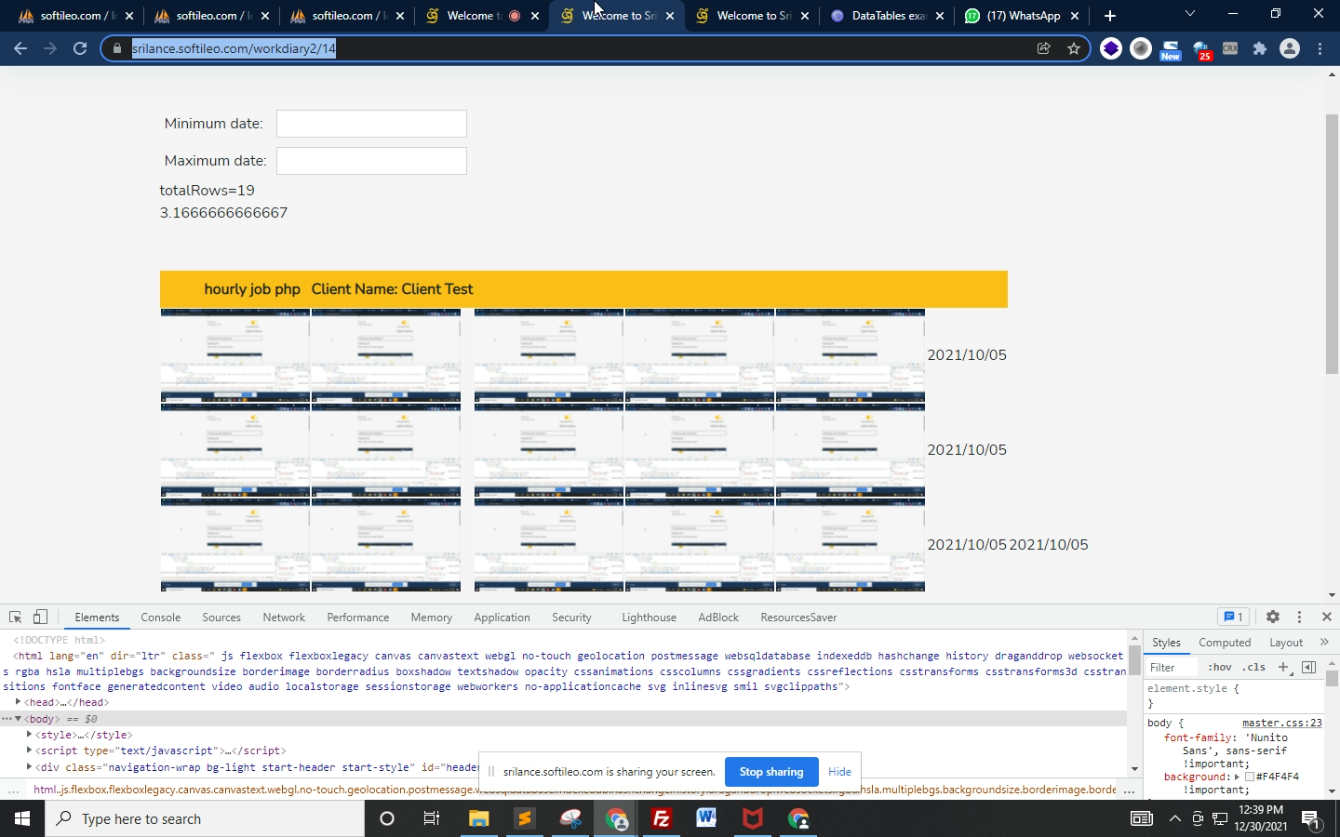Toggle the :hov element state panel
The width and height of the screenshot is (1340, 837).
[1219, 667]
